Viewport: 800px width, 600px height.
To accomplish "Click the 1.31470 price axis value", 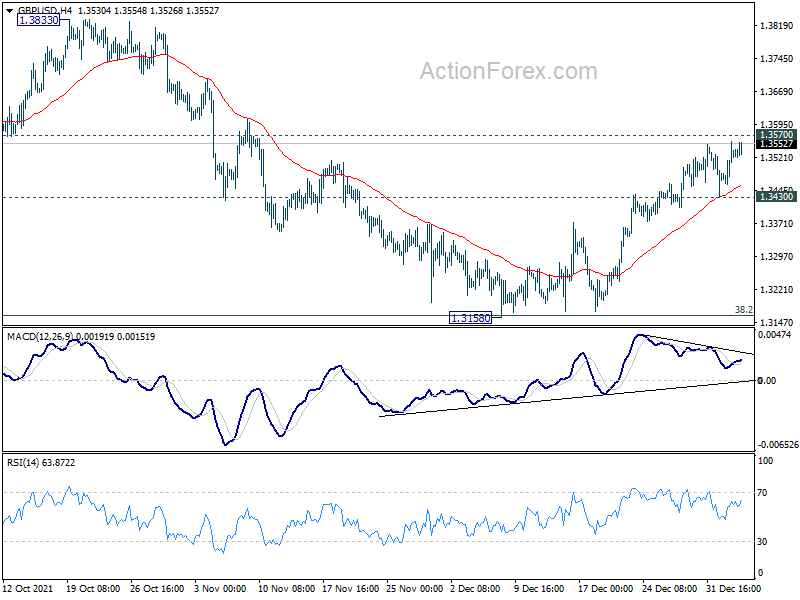I will (777, 322).
